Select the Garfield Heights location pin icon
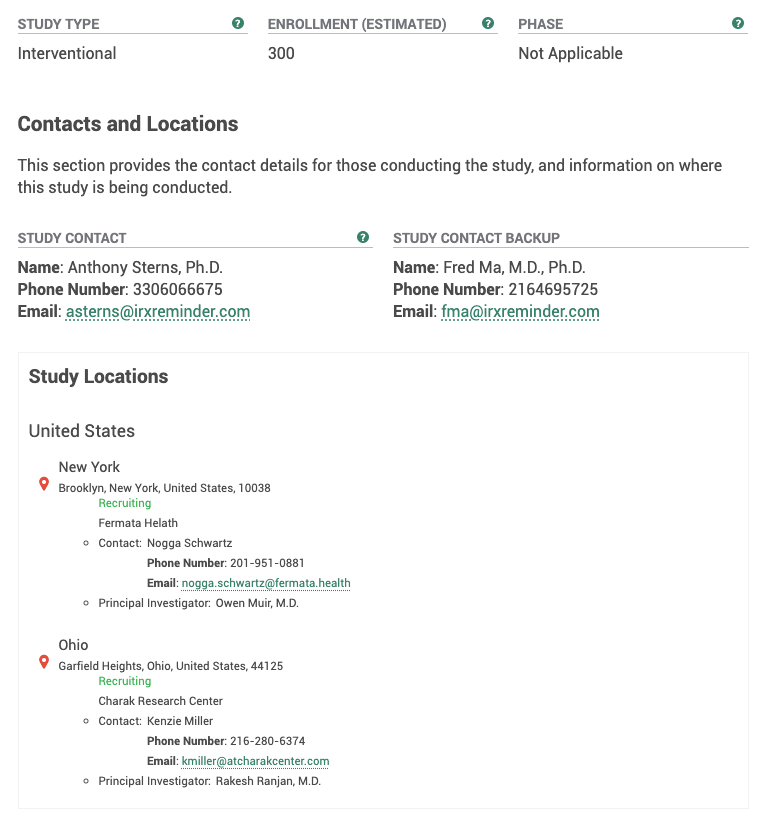This screenshot has height=818, width=765. pyautogui.click(x=44, y=662)
